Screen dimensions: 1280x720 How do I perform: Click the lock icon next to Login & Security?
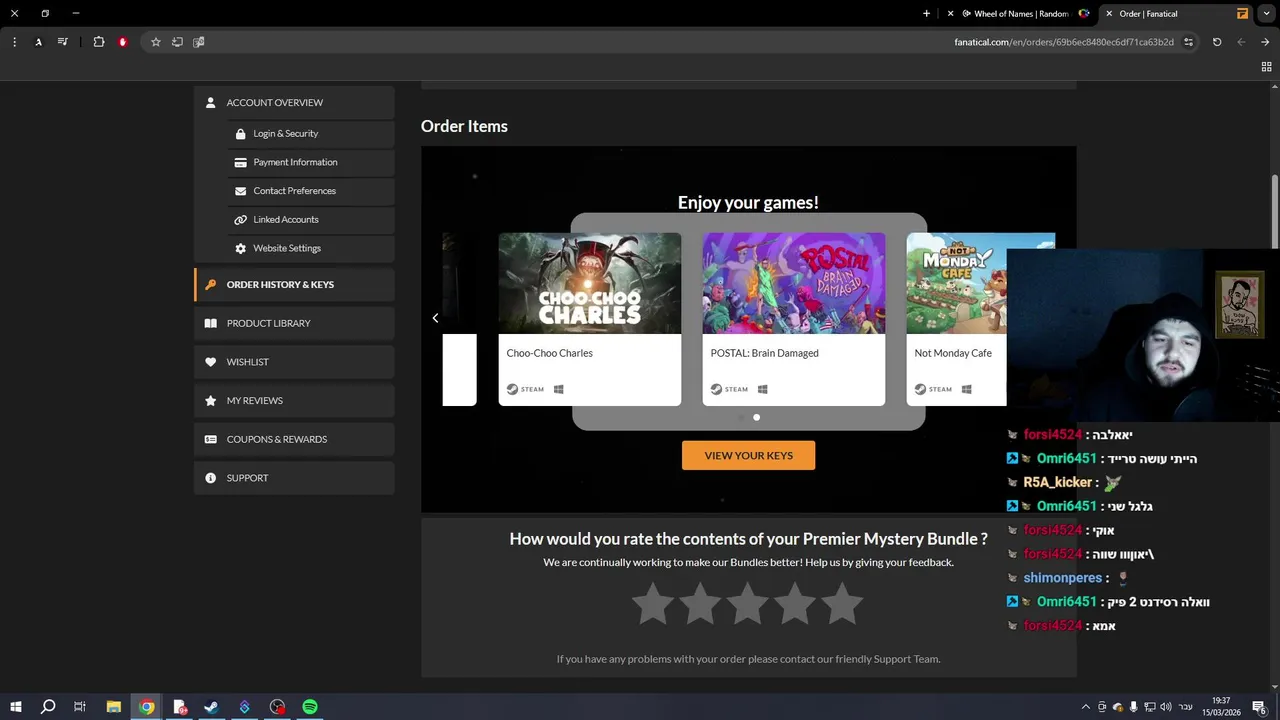pos(240,134)
